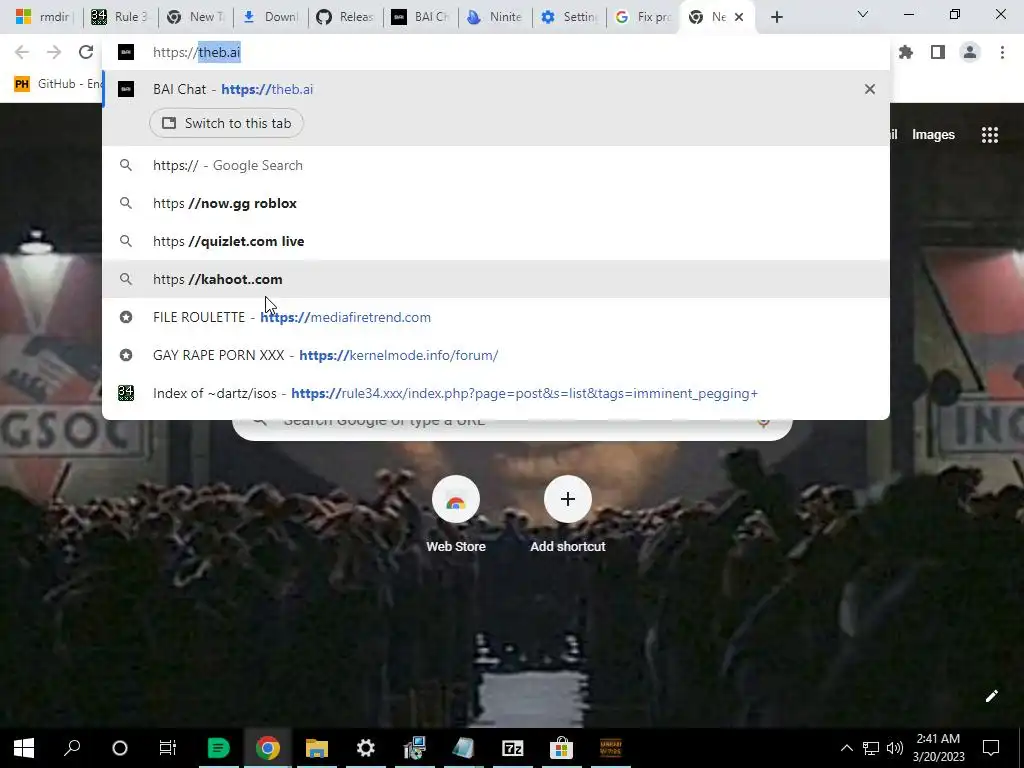
Task: Open File Explorer from taskbar
Action: (317, 748)
